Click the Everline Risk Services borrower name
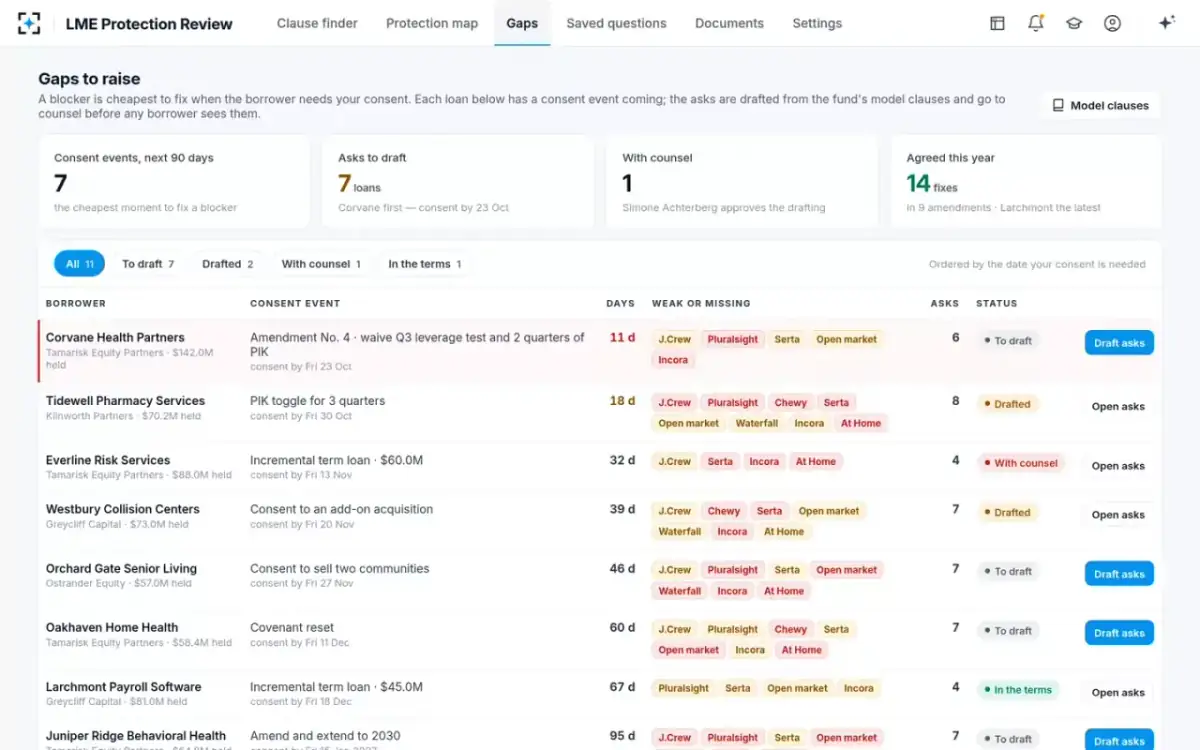Screen dimensions: 1200x750 108,460
